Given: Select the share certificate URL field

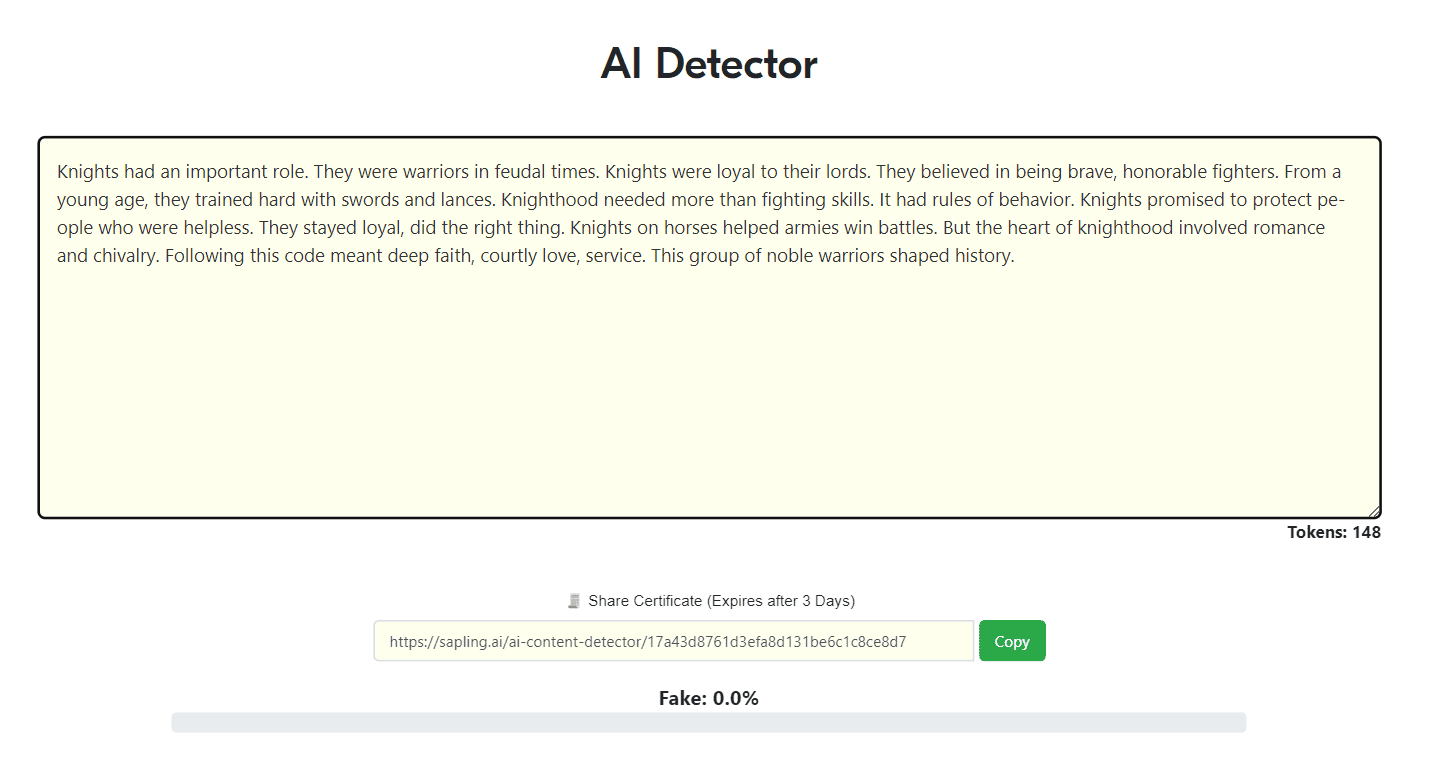Looking at the screenshot, I should pos(674,641).
